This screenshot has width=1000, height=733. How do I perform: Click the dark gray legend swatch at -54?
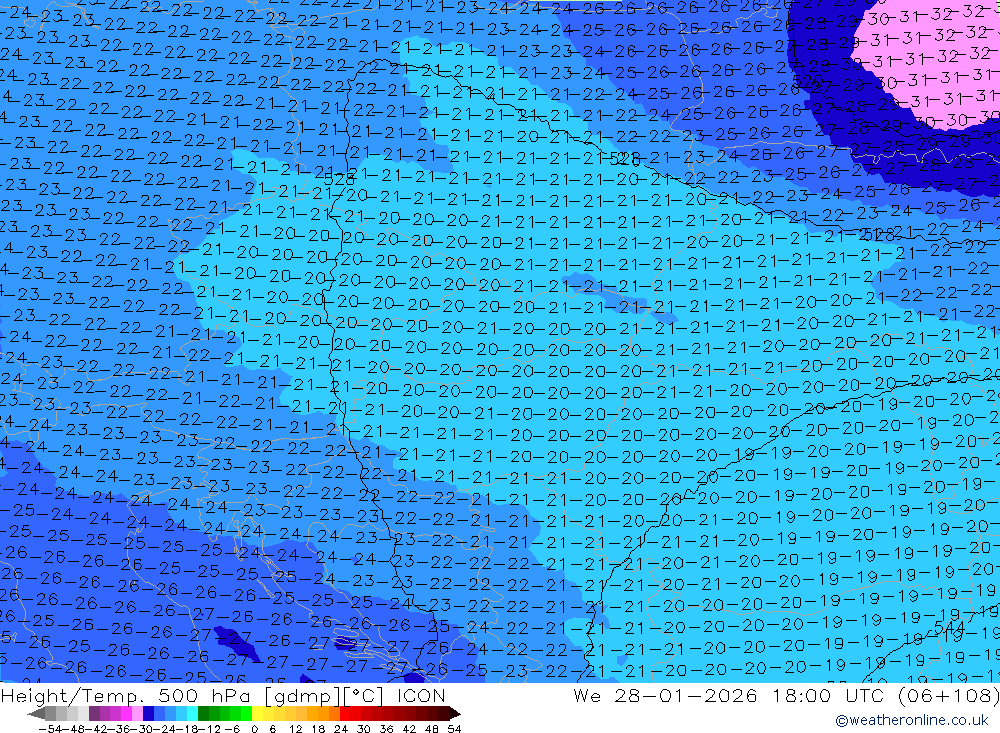pos(50,713)
